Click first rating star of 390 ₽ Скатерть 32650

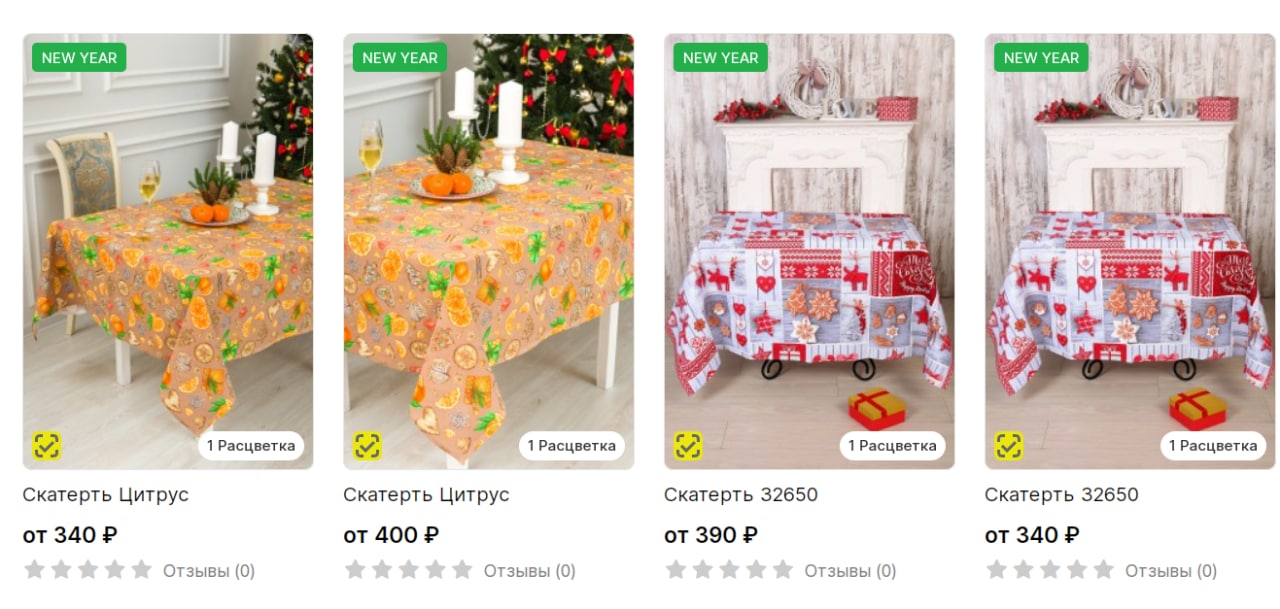point(676,570)
